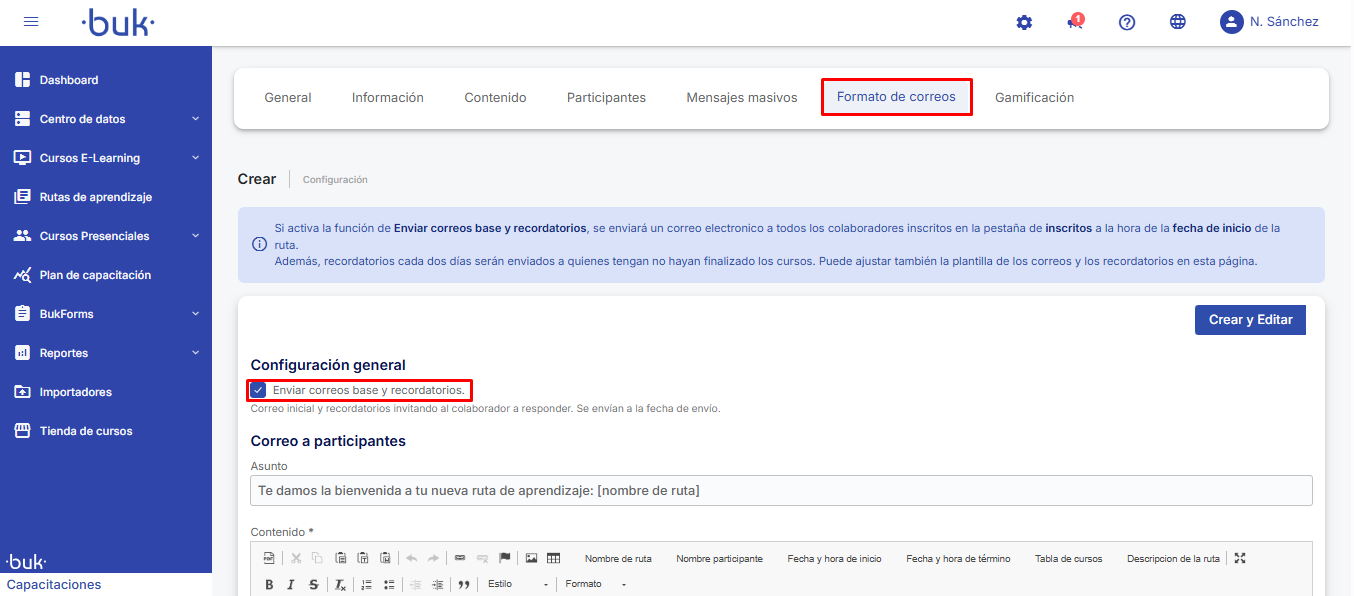Switch to the Gamificación tab
The image size is (1354, 596).
pos(1034,98)
